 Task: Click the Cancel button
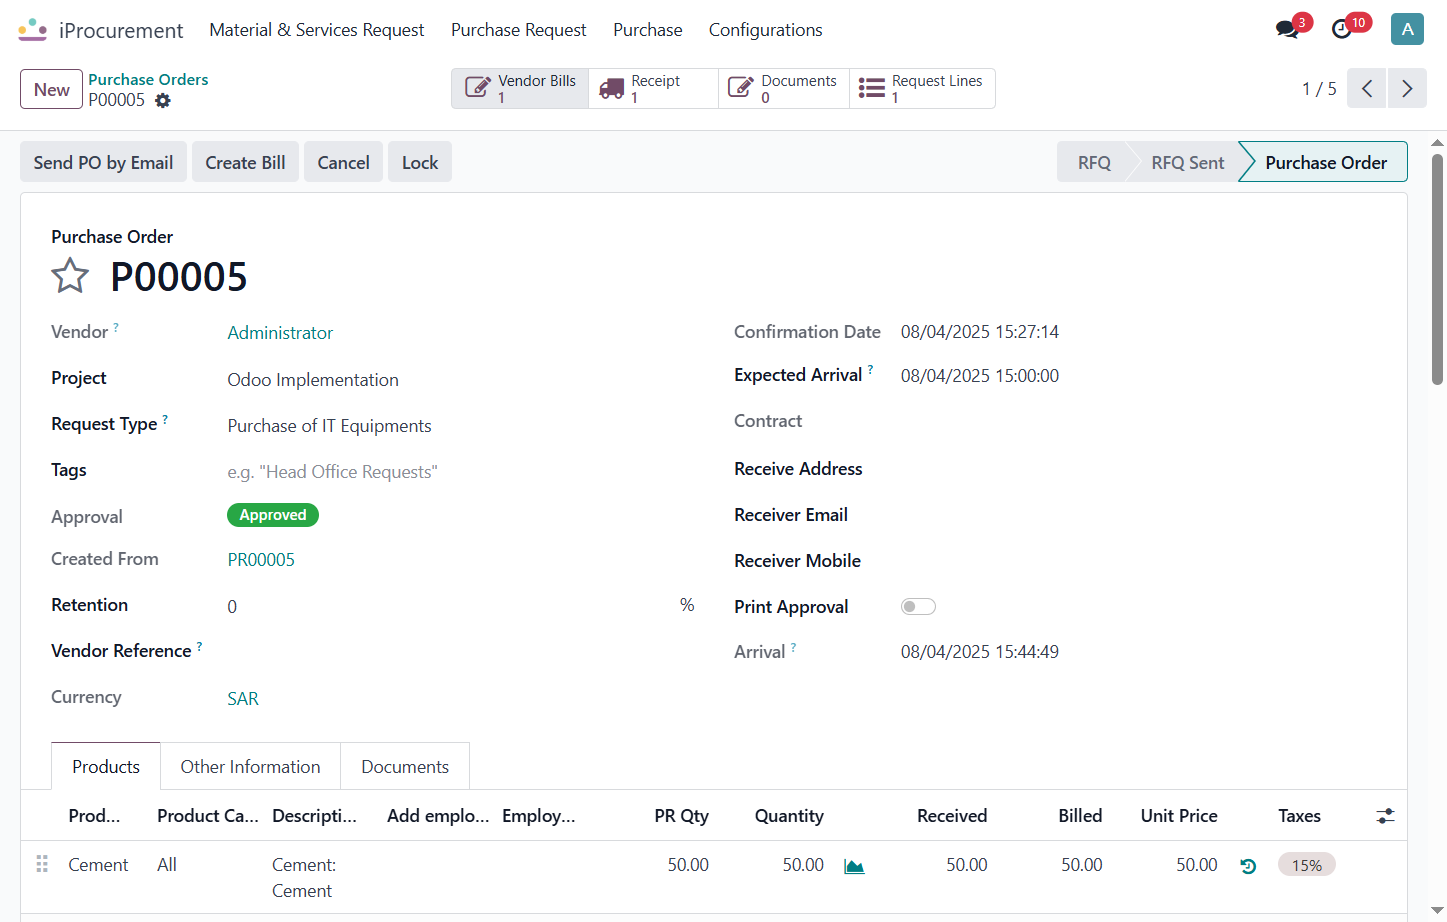click(x=343, y=162)
